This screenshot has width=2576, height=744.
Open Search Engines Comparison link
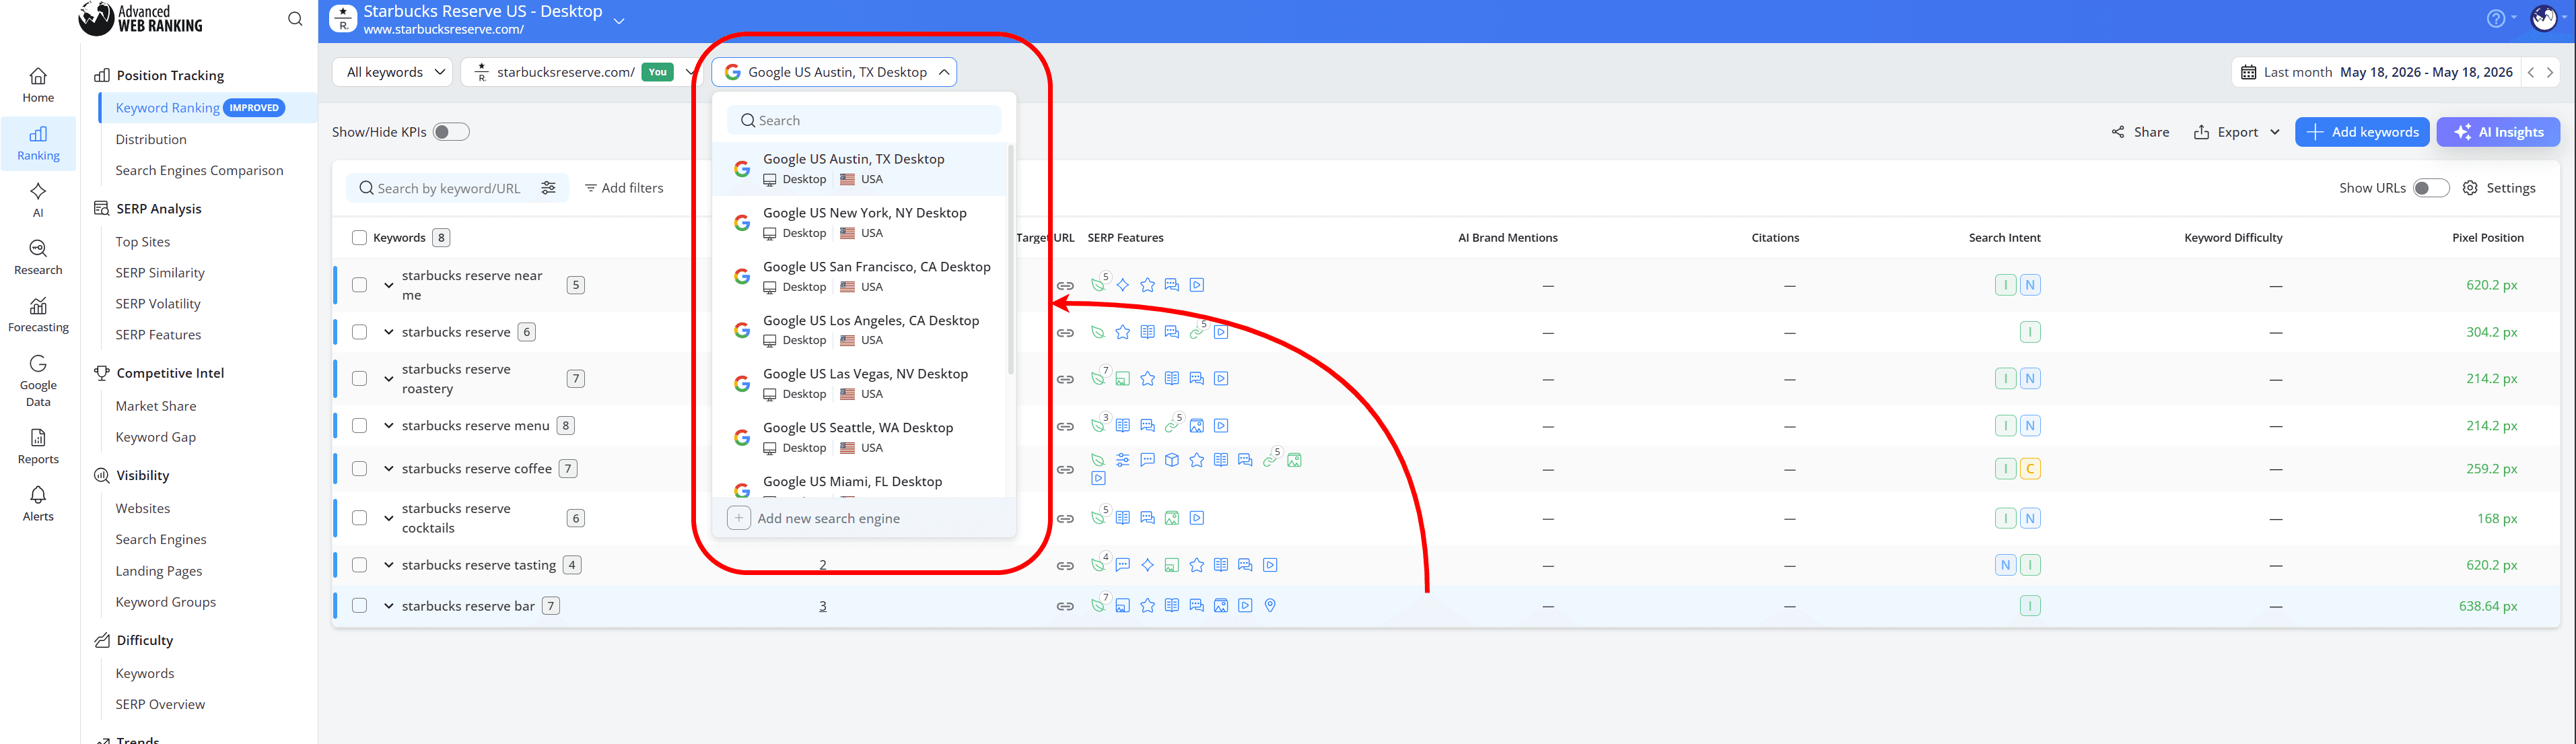click(199, 170)
